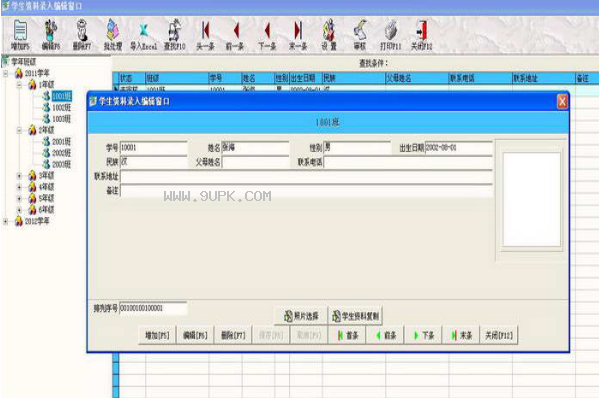
Task: Click the 前条 previous record button in dialog
Action: 385,335
